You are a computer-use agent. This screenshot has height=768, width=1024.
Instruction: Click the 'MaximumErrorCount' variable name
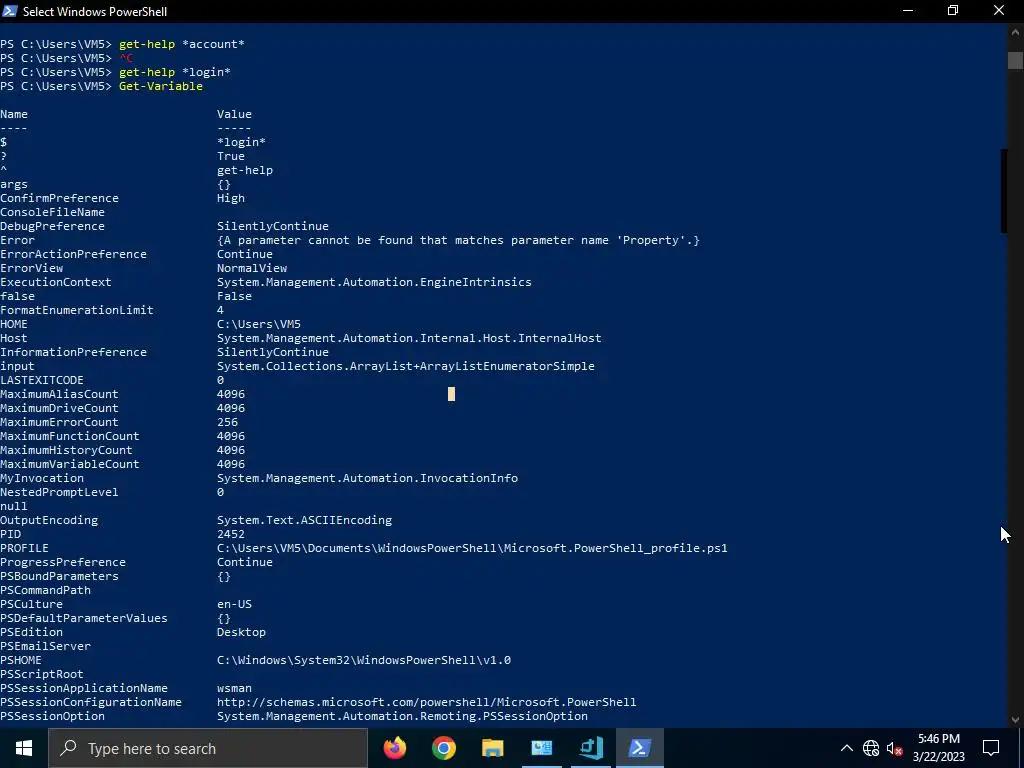[59, 422]
